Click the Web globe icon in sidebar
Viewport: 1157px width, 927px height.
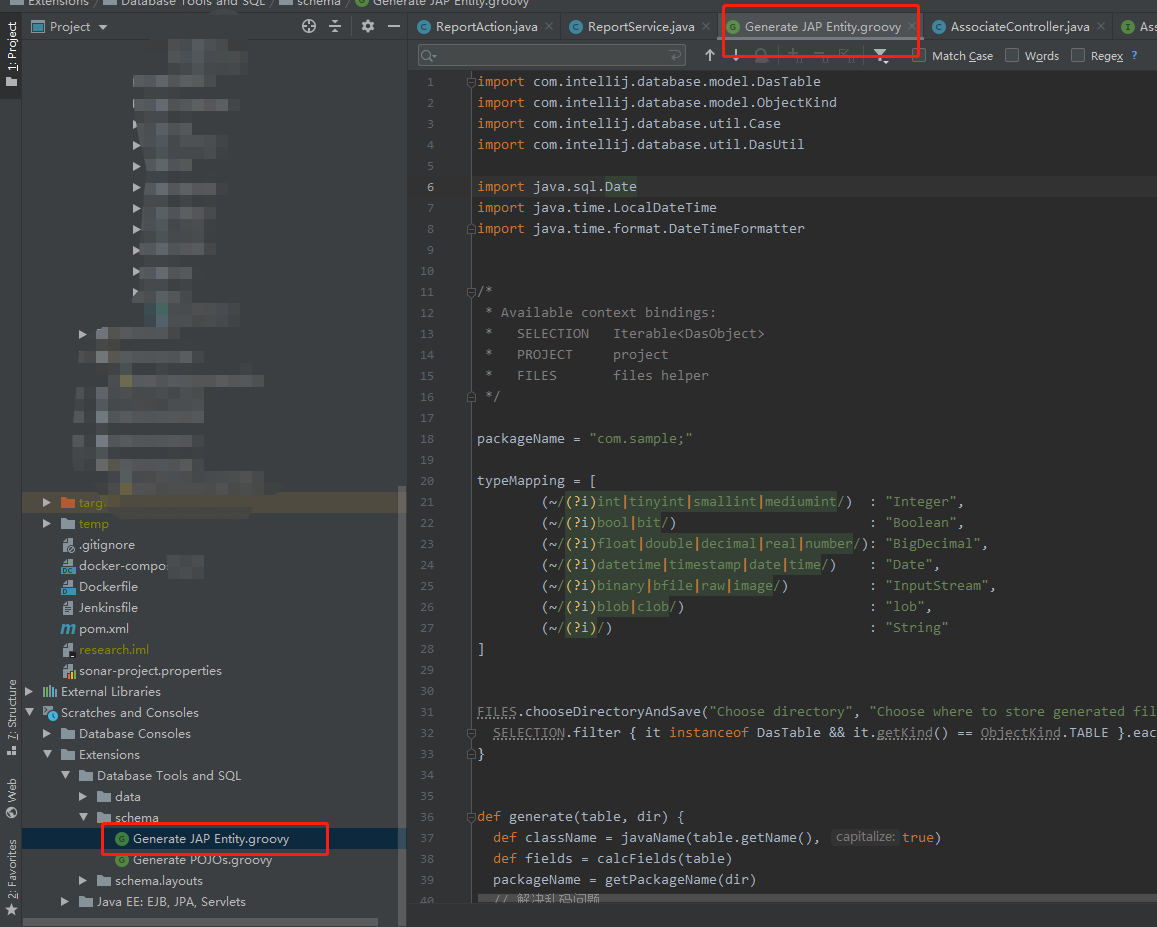point(12,813)
